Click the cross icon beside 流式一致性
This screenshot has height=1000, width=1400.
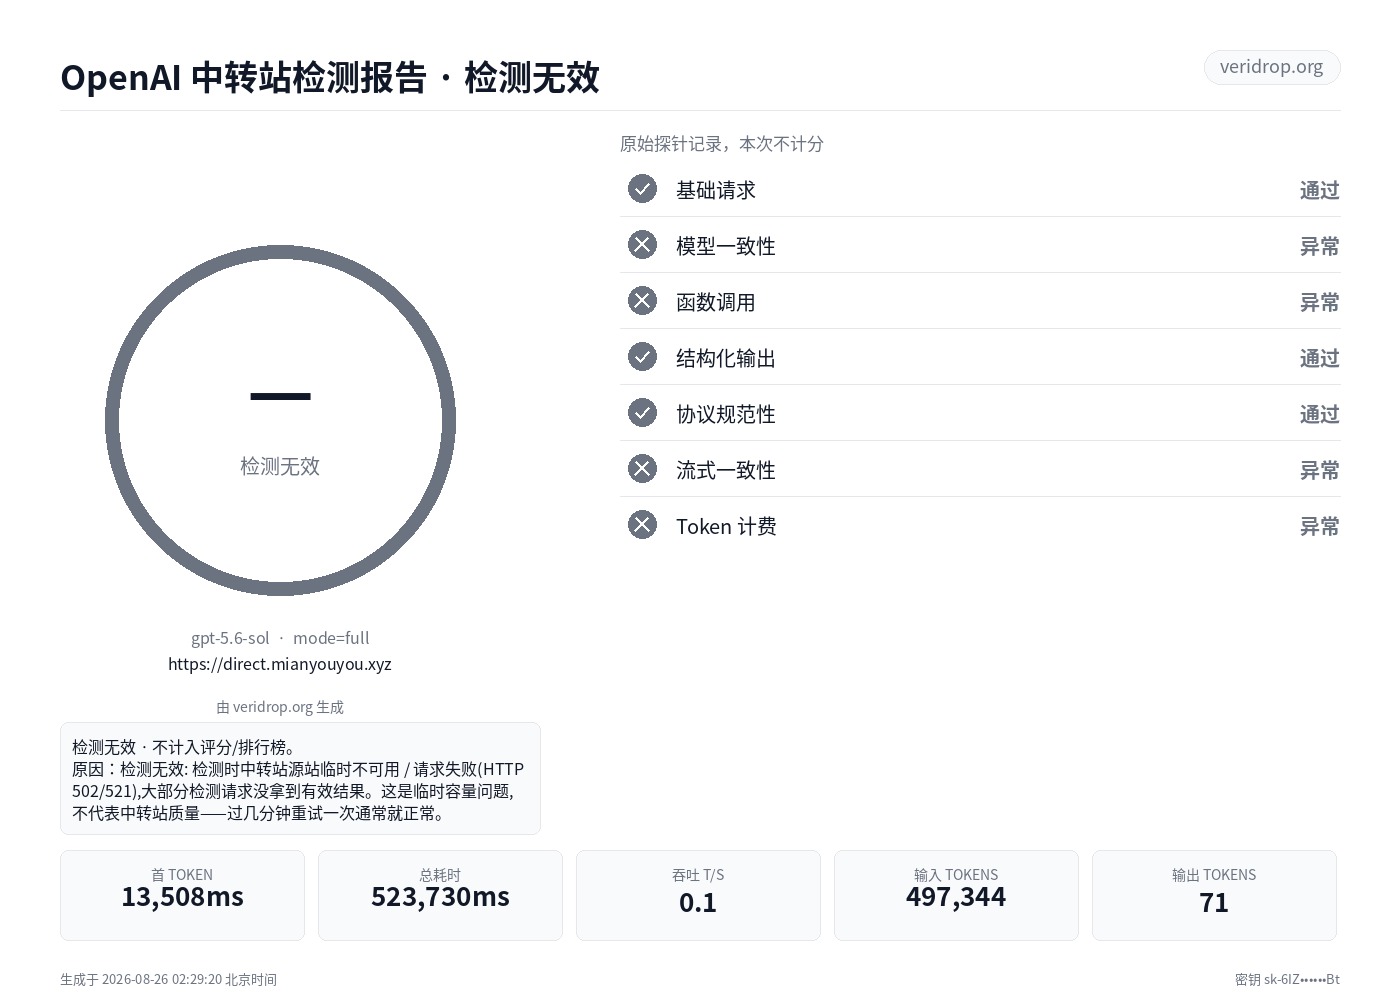(642, 469)
